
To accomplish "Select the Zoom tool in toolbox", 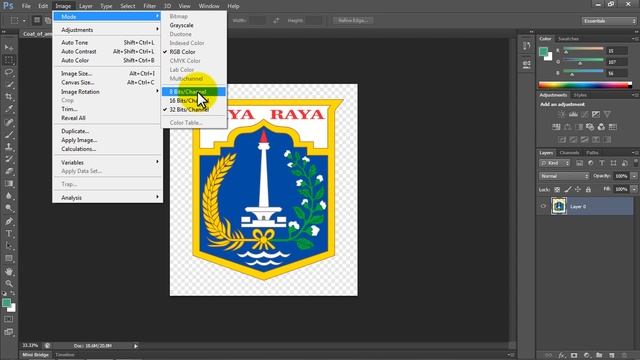I will click(x=9, y=283).
